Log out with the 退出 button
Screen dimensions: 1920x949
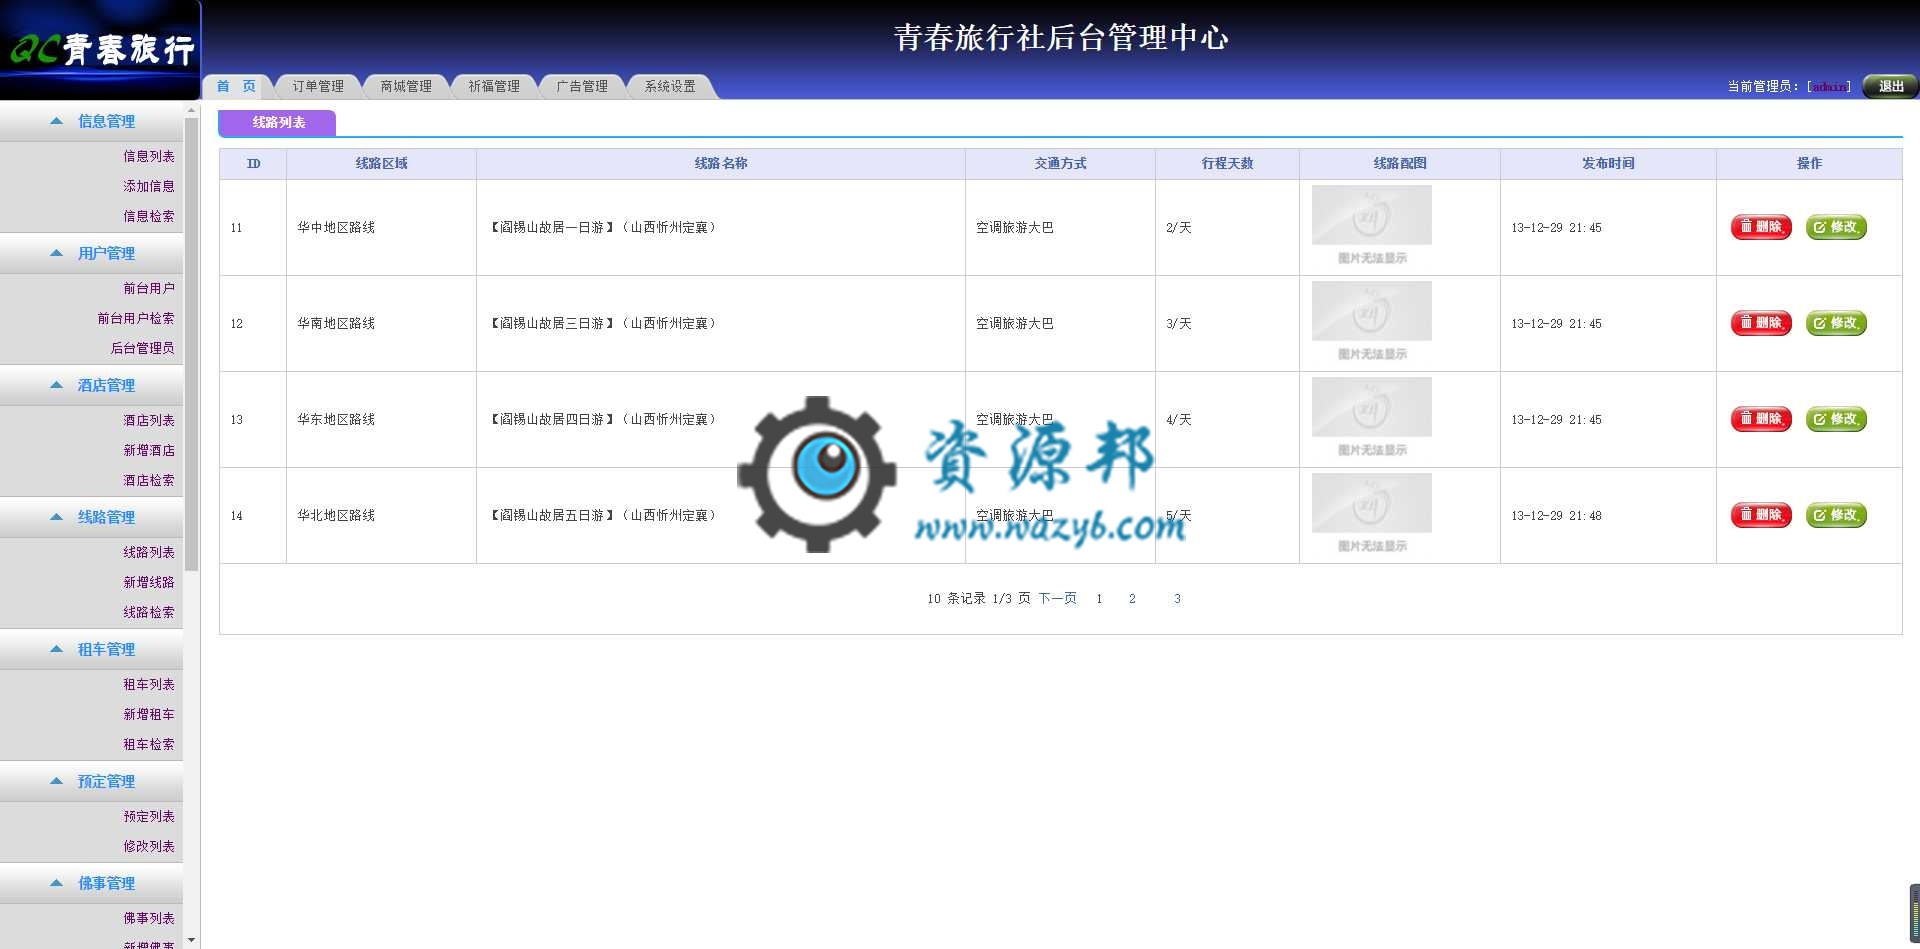1890,86
